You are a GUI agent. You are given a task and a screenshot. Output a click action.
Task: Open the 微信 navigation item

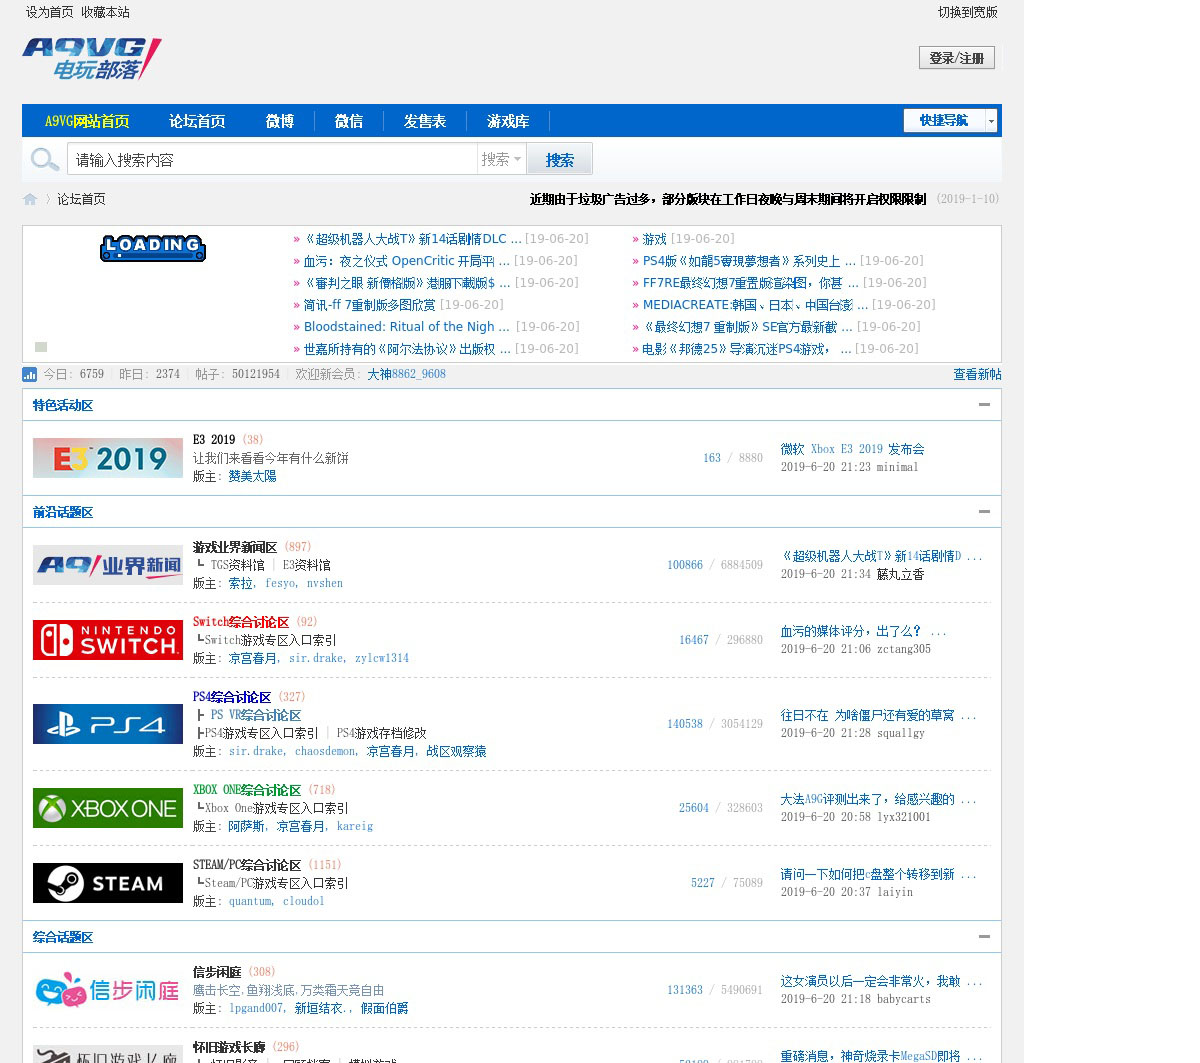(x=349, y=121)
